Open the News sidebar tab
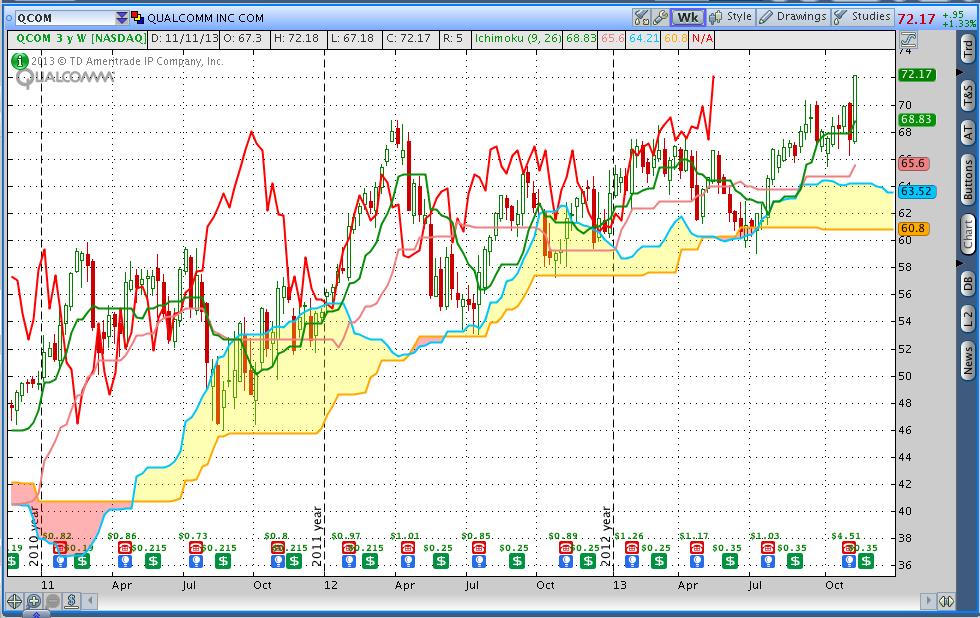The image size is (980, 618). click(x=968, y=361)
